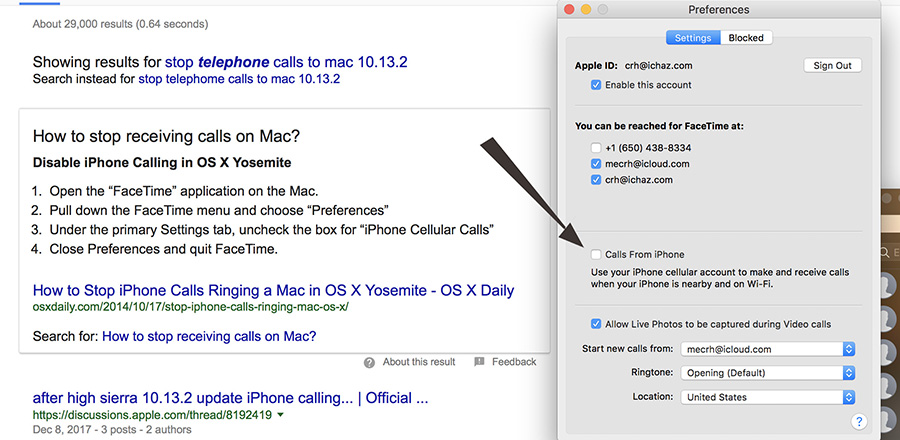The height and width of the screenshot is (440, 900).
Task: Toggle Allow Live Photos during Video calls
Action: point(596,324)
